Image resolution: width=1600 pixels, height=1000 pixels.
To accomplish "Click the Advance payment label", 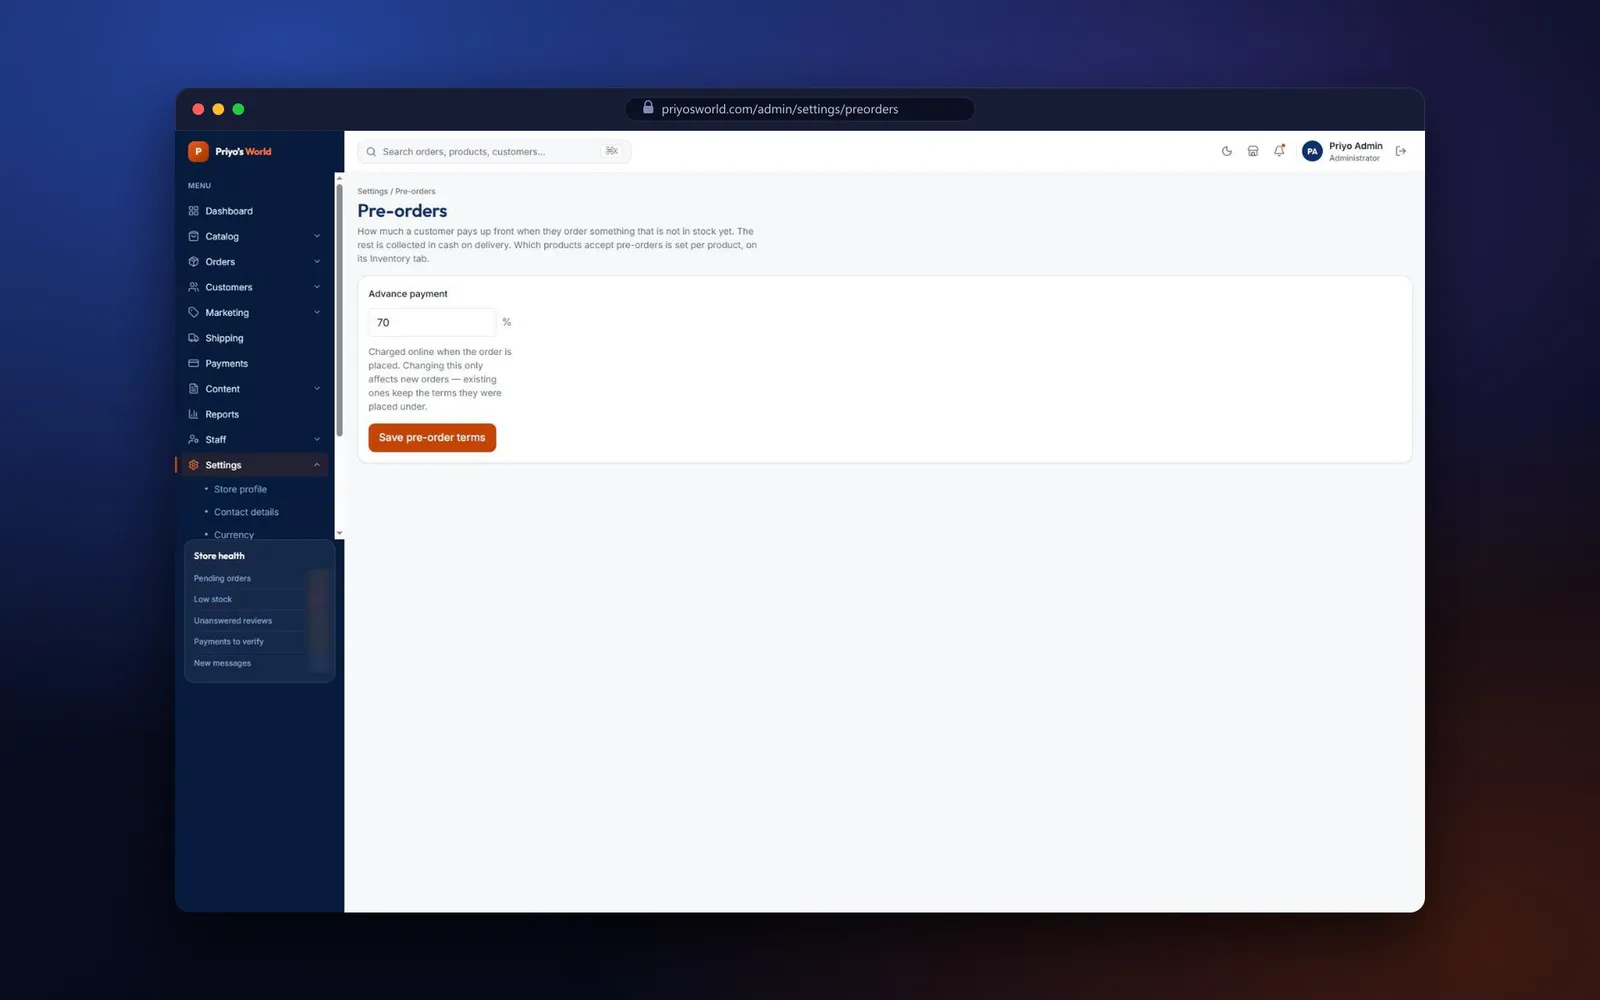I will click(408, 294).
